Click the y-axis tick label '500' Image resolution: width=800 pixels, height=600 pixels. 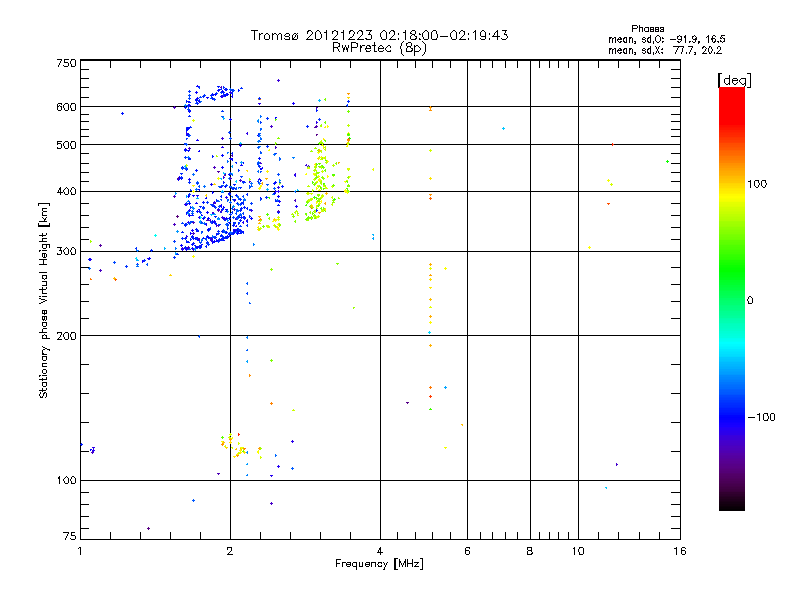click(66, 145)
